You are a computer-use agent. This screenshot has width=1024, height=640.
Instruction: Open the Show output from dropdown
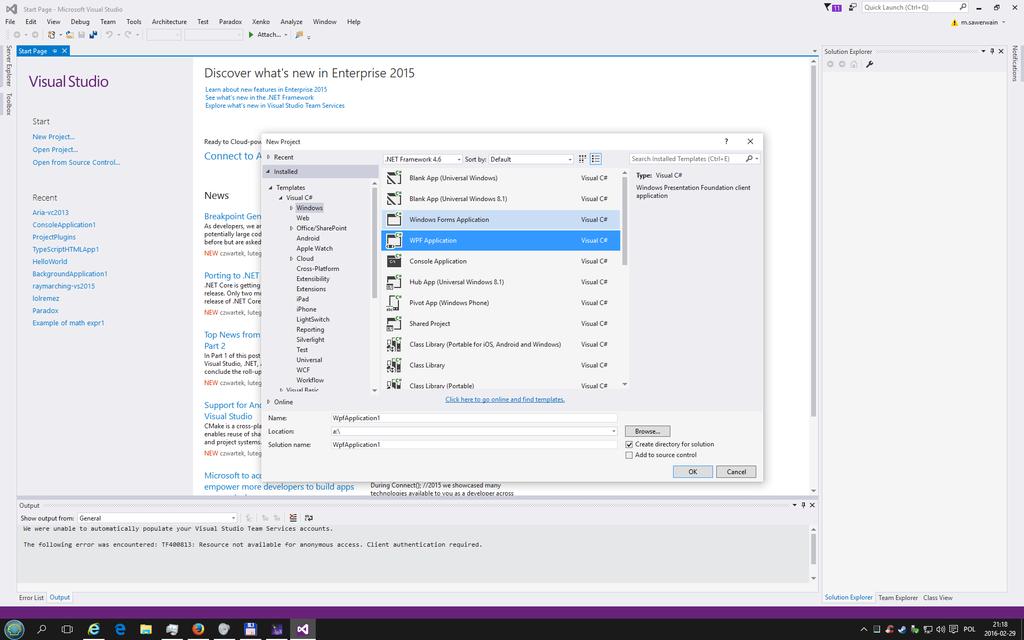click(x=157, y=518)
